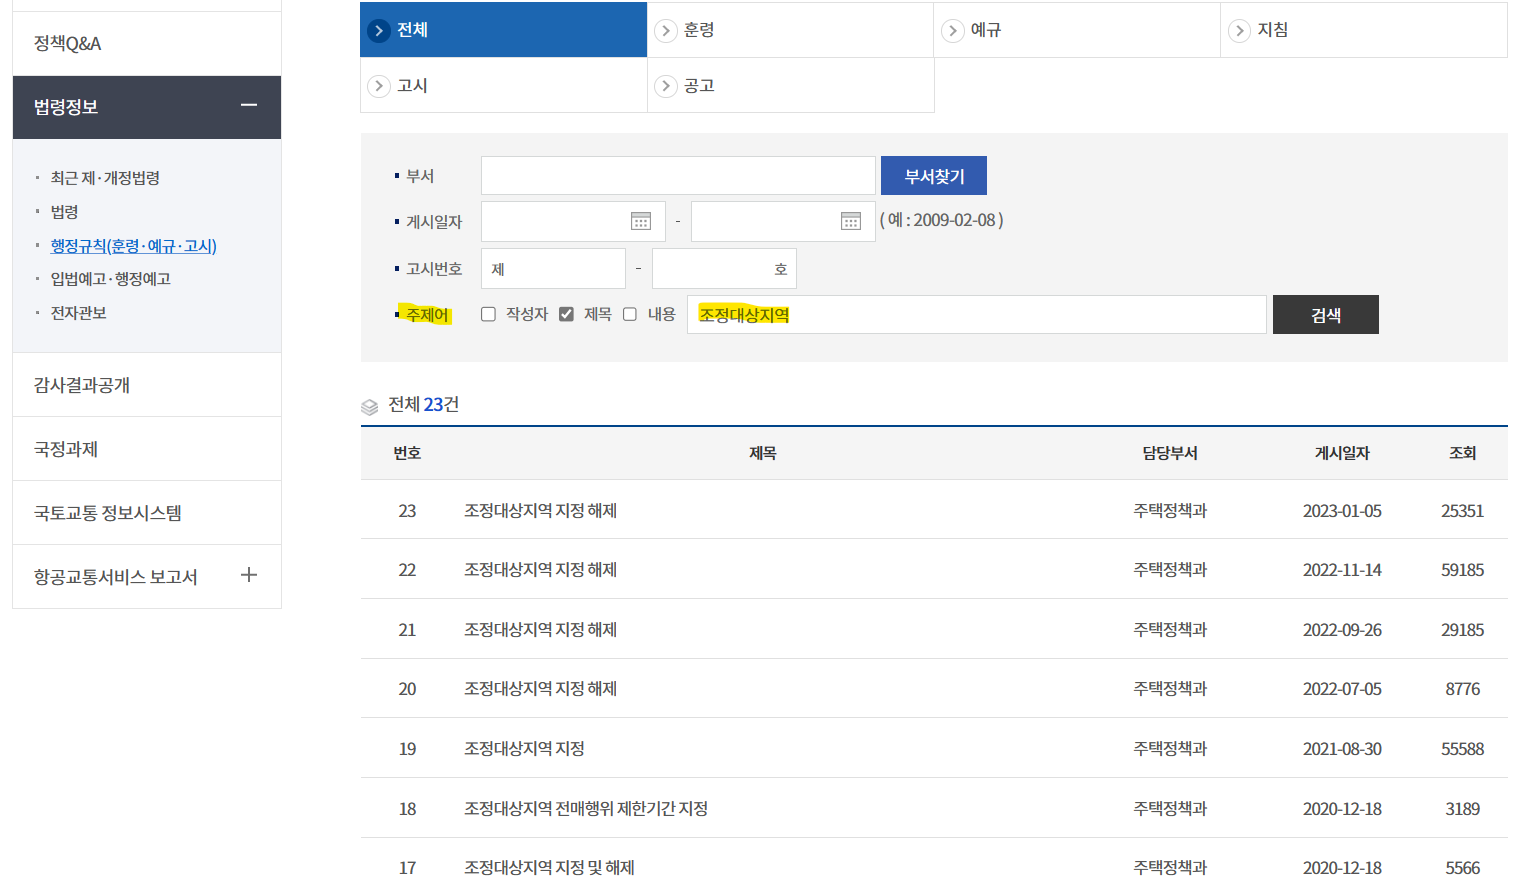This screenshot has height=896, width=1522.
Task: Click the highlighted 주제어 search input field
Action: point(975,314)
